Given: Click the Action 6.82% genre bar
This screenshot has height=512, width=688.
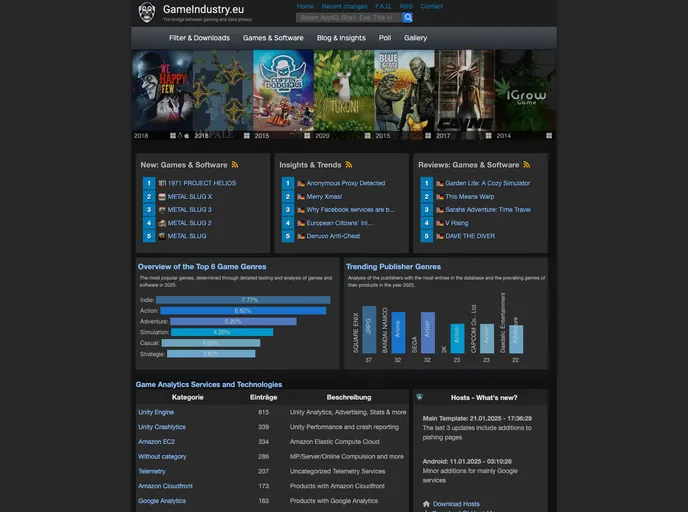Looking at the screenshot, I should 243,311.
